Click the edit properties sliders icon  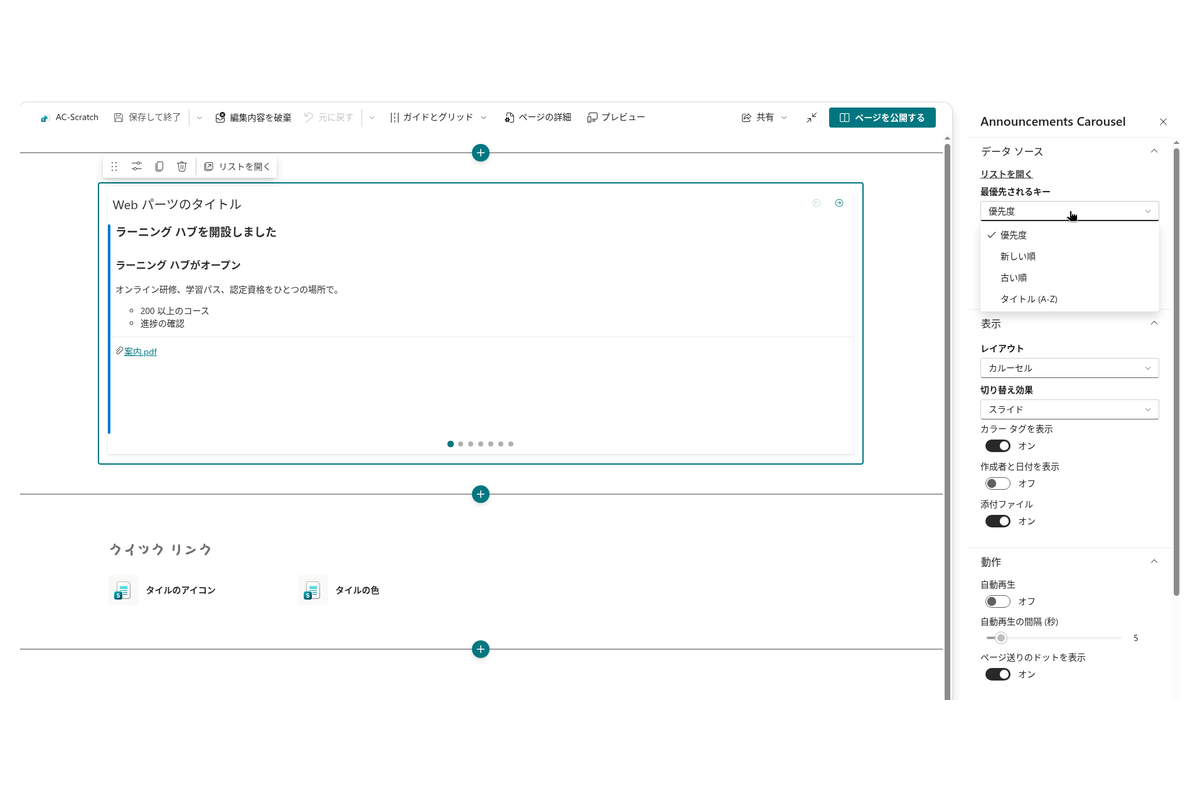click(x=137, y=167)
